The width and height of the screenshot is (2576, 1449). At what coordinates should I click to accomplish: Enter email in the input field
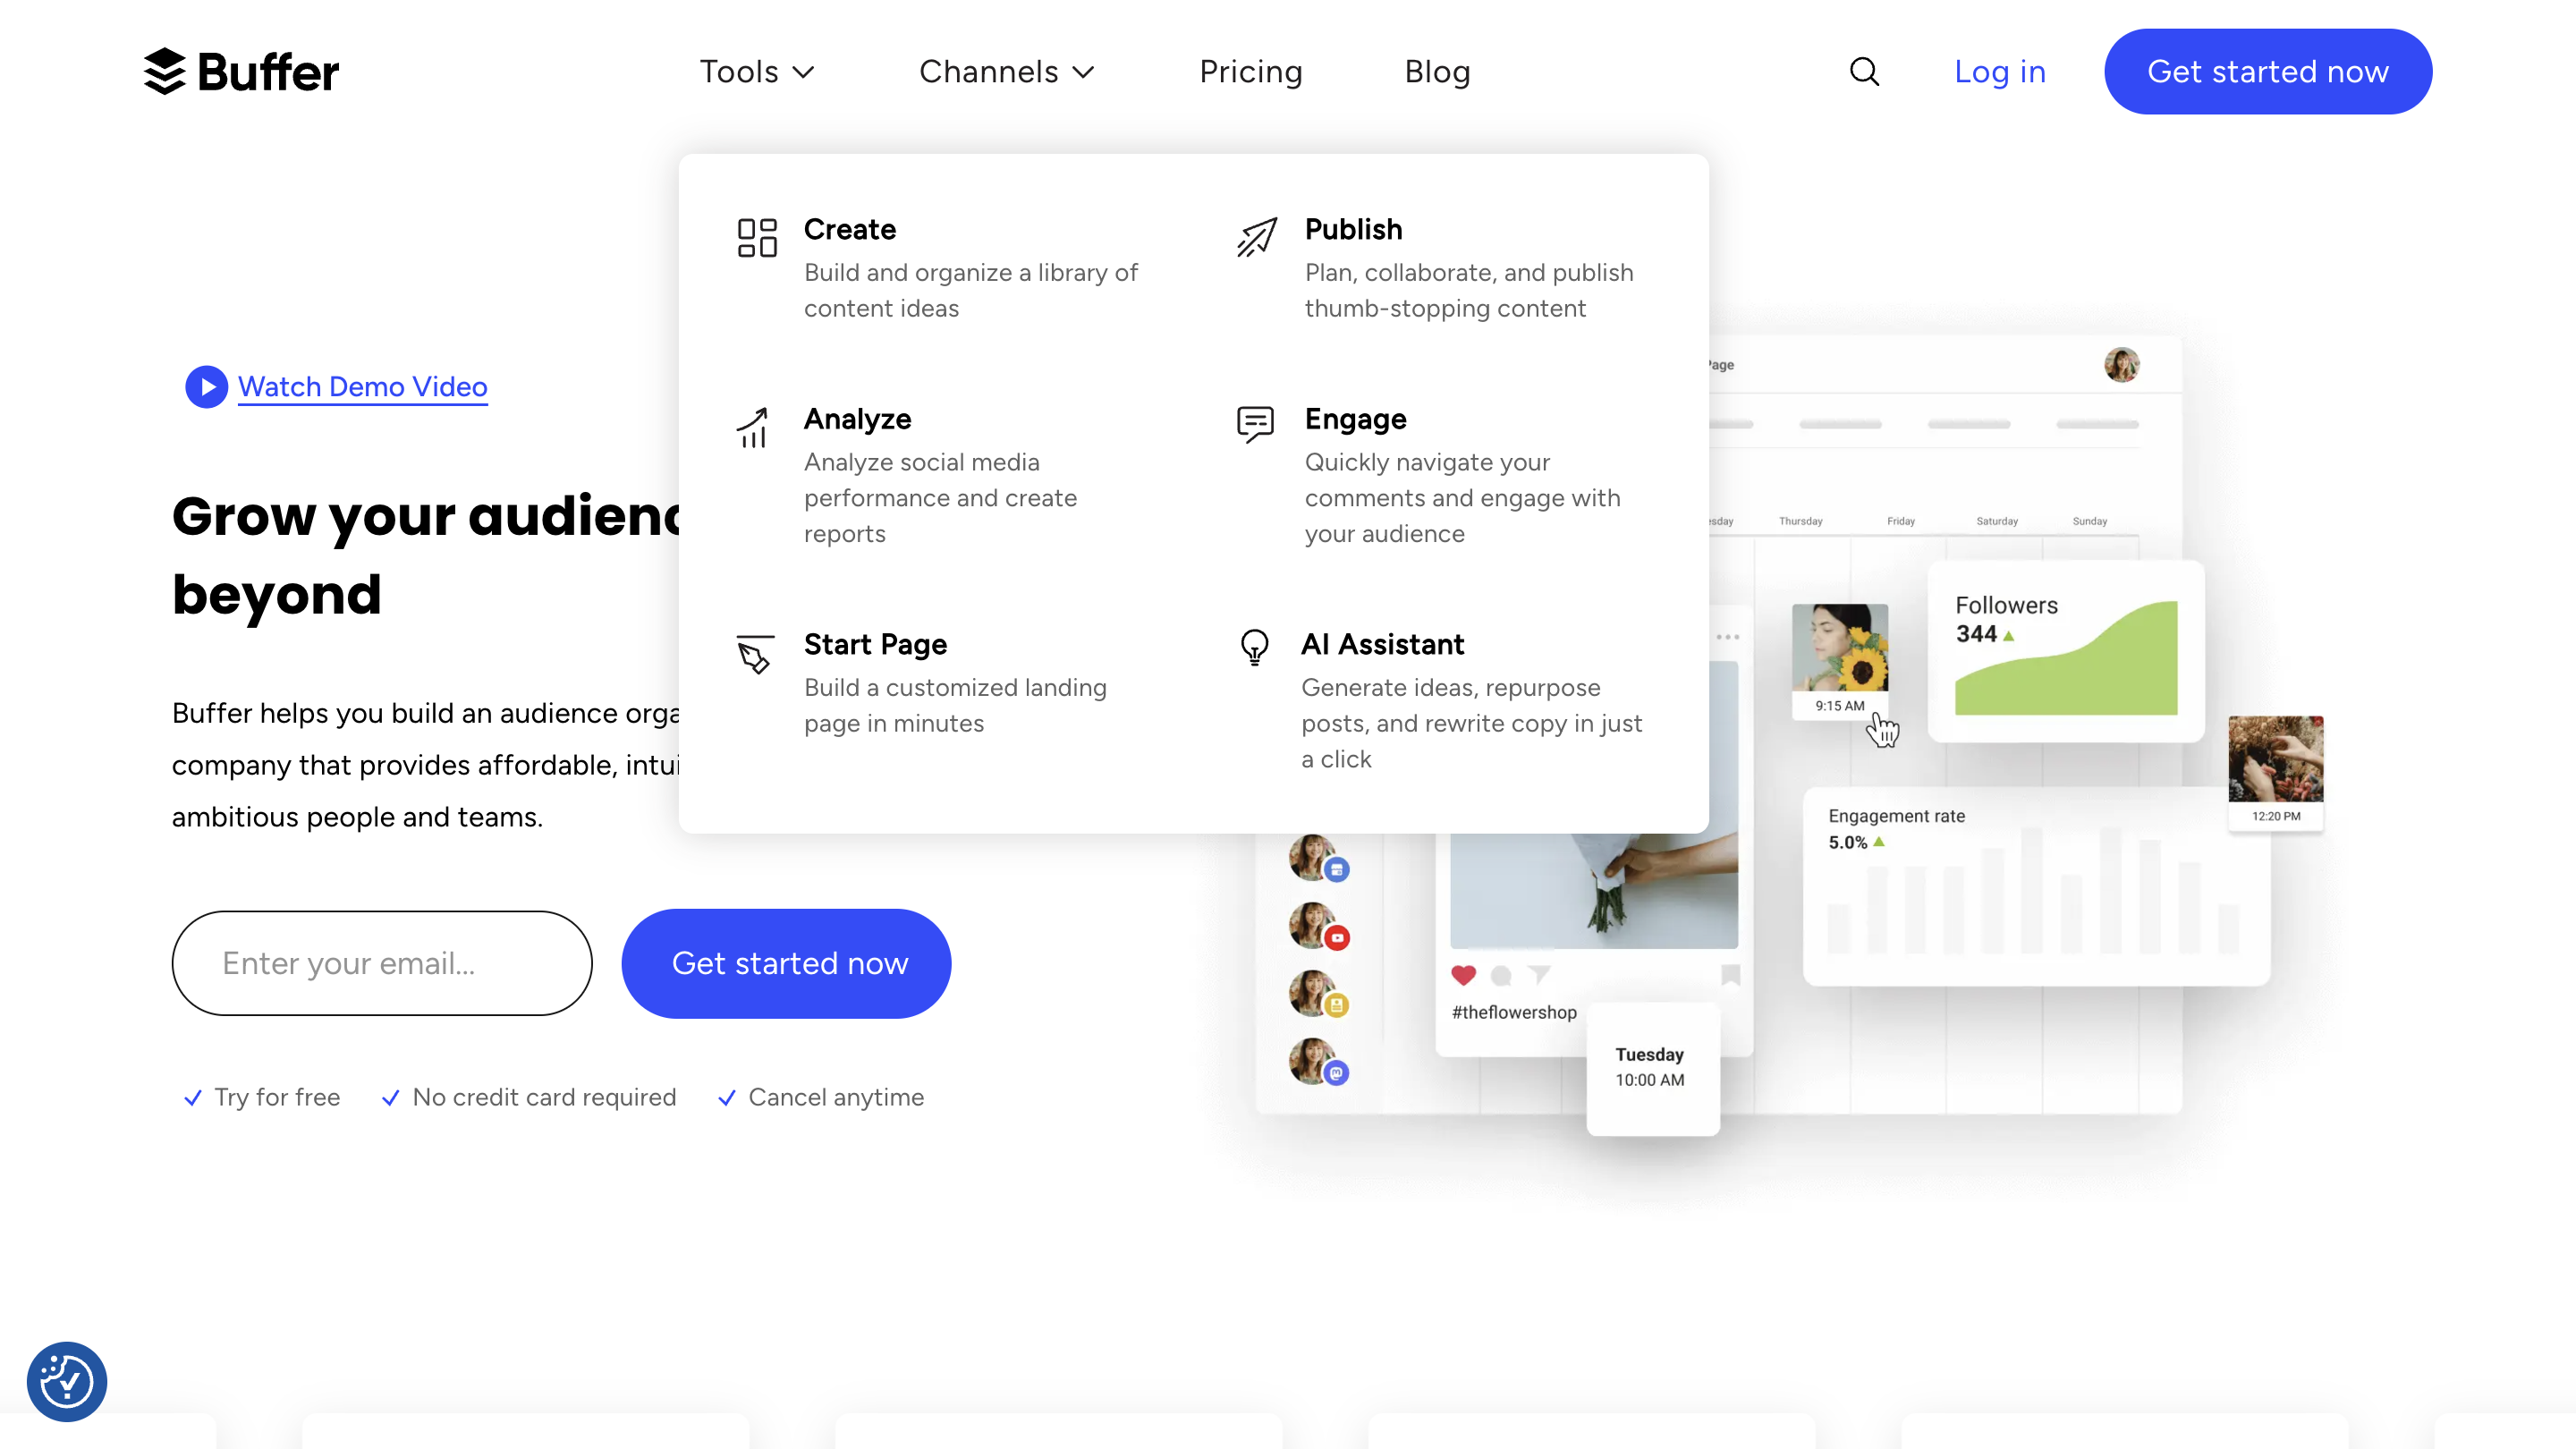pyautogui.click(x=382, y=962)
